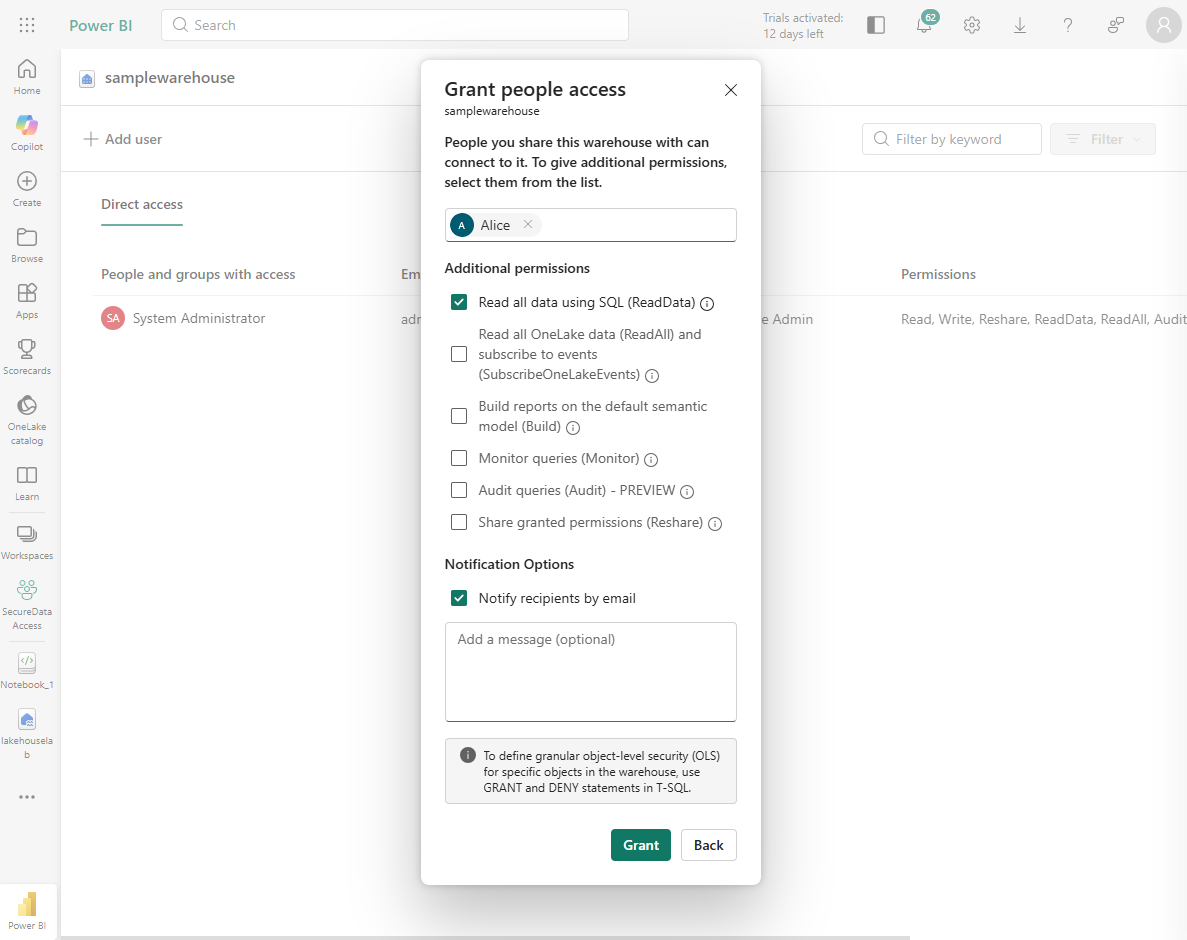Open Help question mark menu

tap(1067, 25)
